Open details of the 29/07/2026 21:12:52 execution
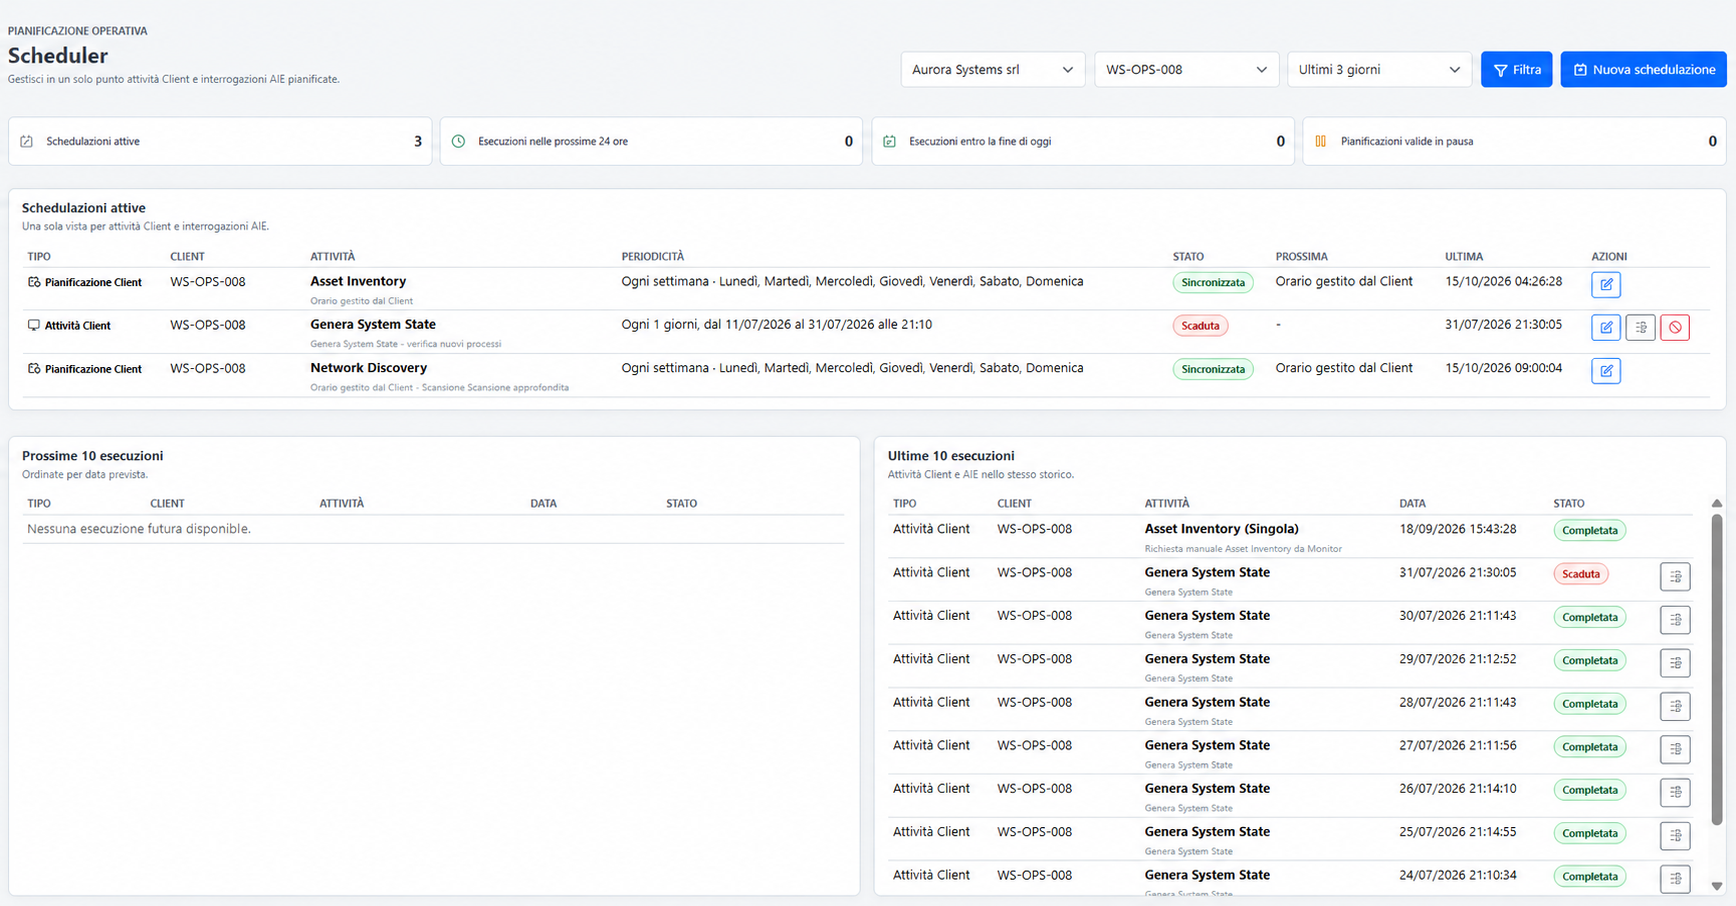The height and width of the screenshot is (906, 1736). click(x=1675, y=662)
